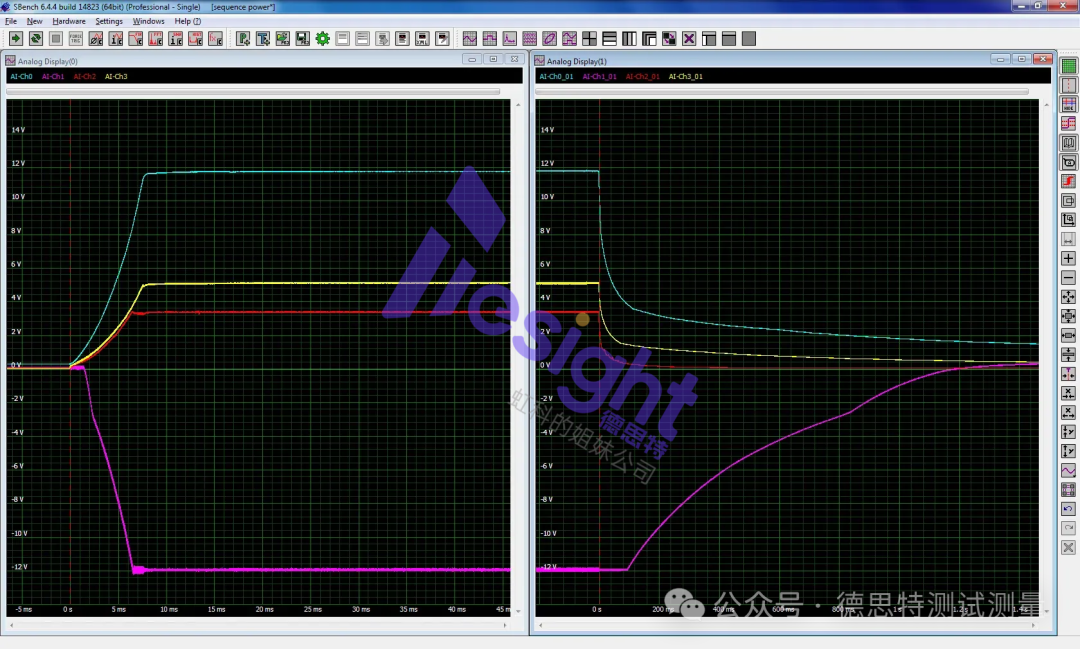This screenshot has width=1080, height=649.
Task: Click the scroll-up arrow of Analog Display(0)
Action: coord(518,105)
